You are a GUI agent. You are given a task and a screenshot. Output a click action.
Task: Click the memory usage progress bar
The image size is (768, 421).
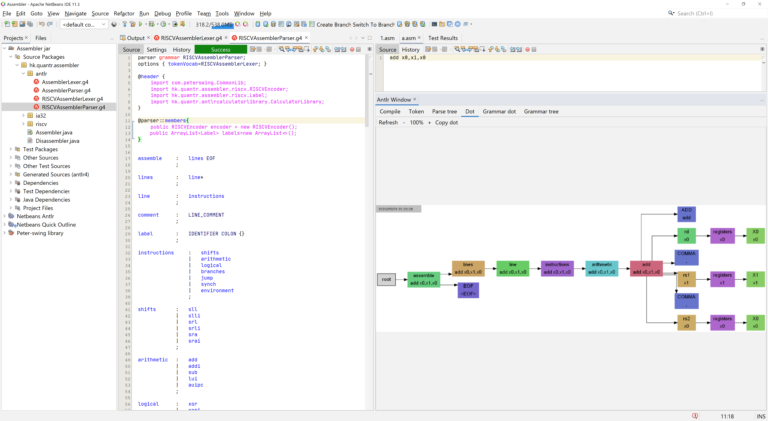click(x=214, y=24)
